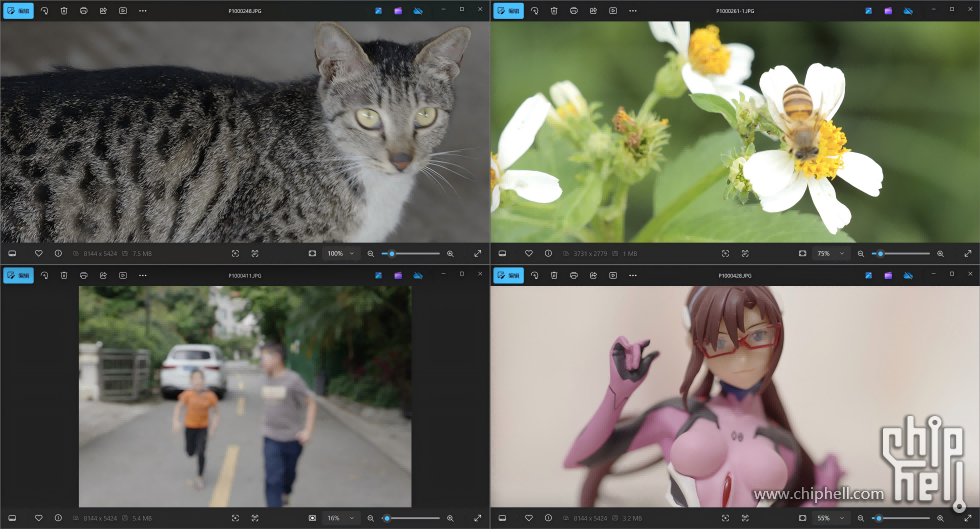Enter fullscreen for the cat photo
This screenshot has width=980, height=529.
tap(477, 254)
